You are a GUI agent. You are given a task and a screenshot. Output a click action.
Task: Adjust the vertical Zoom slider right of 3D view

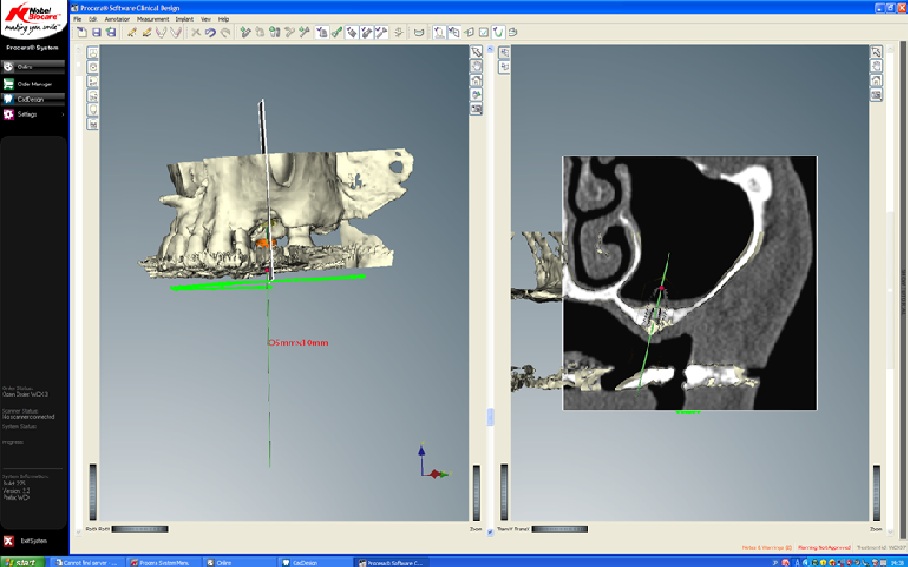point(476,492)
